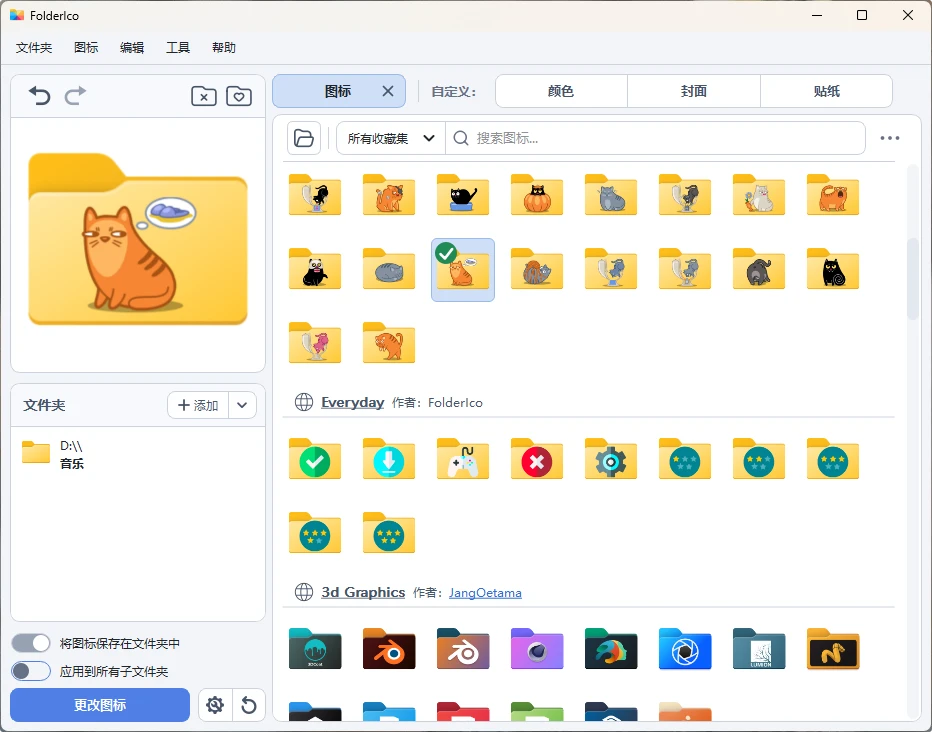This screenshot has height=732, width=932.
Task: Select the pumpkin cat folder icon
Action: [x=537, y=195]
